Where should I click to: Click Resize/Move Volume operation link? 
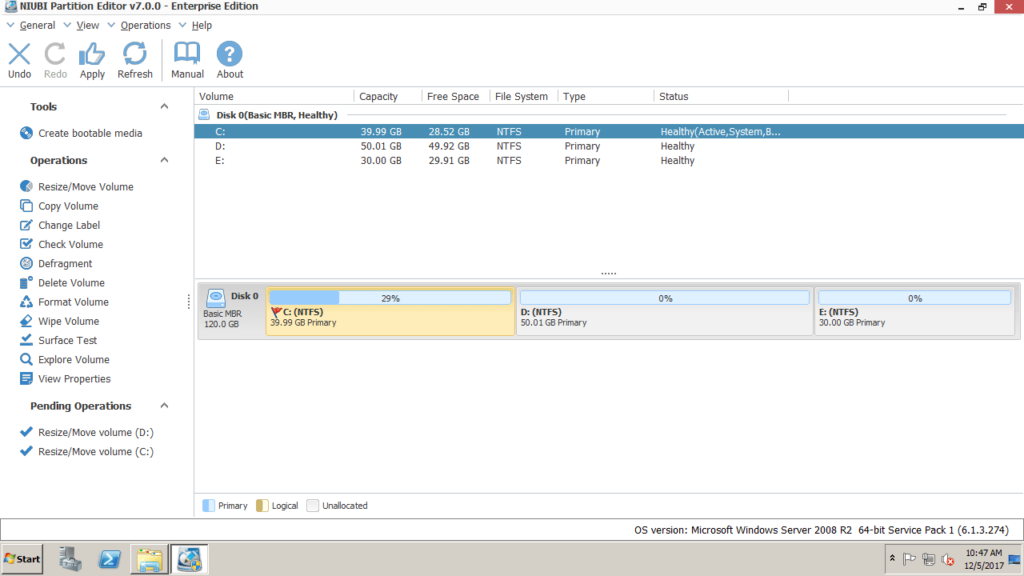[85, 187]
